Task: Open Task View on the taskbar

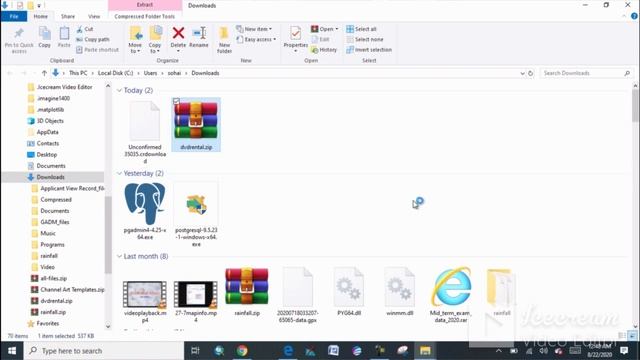Action: 196,351
